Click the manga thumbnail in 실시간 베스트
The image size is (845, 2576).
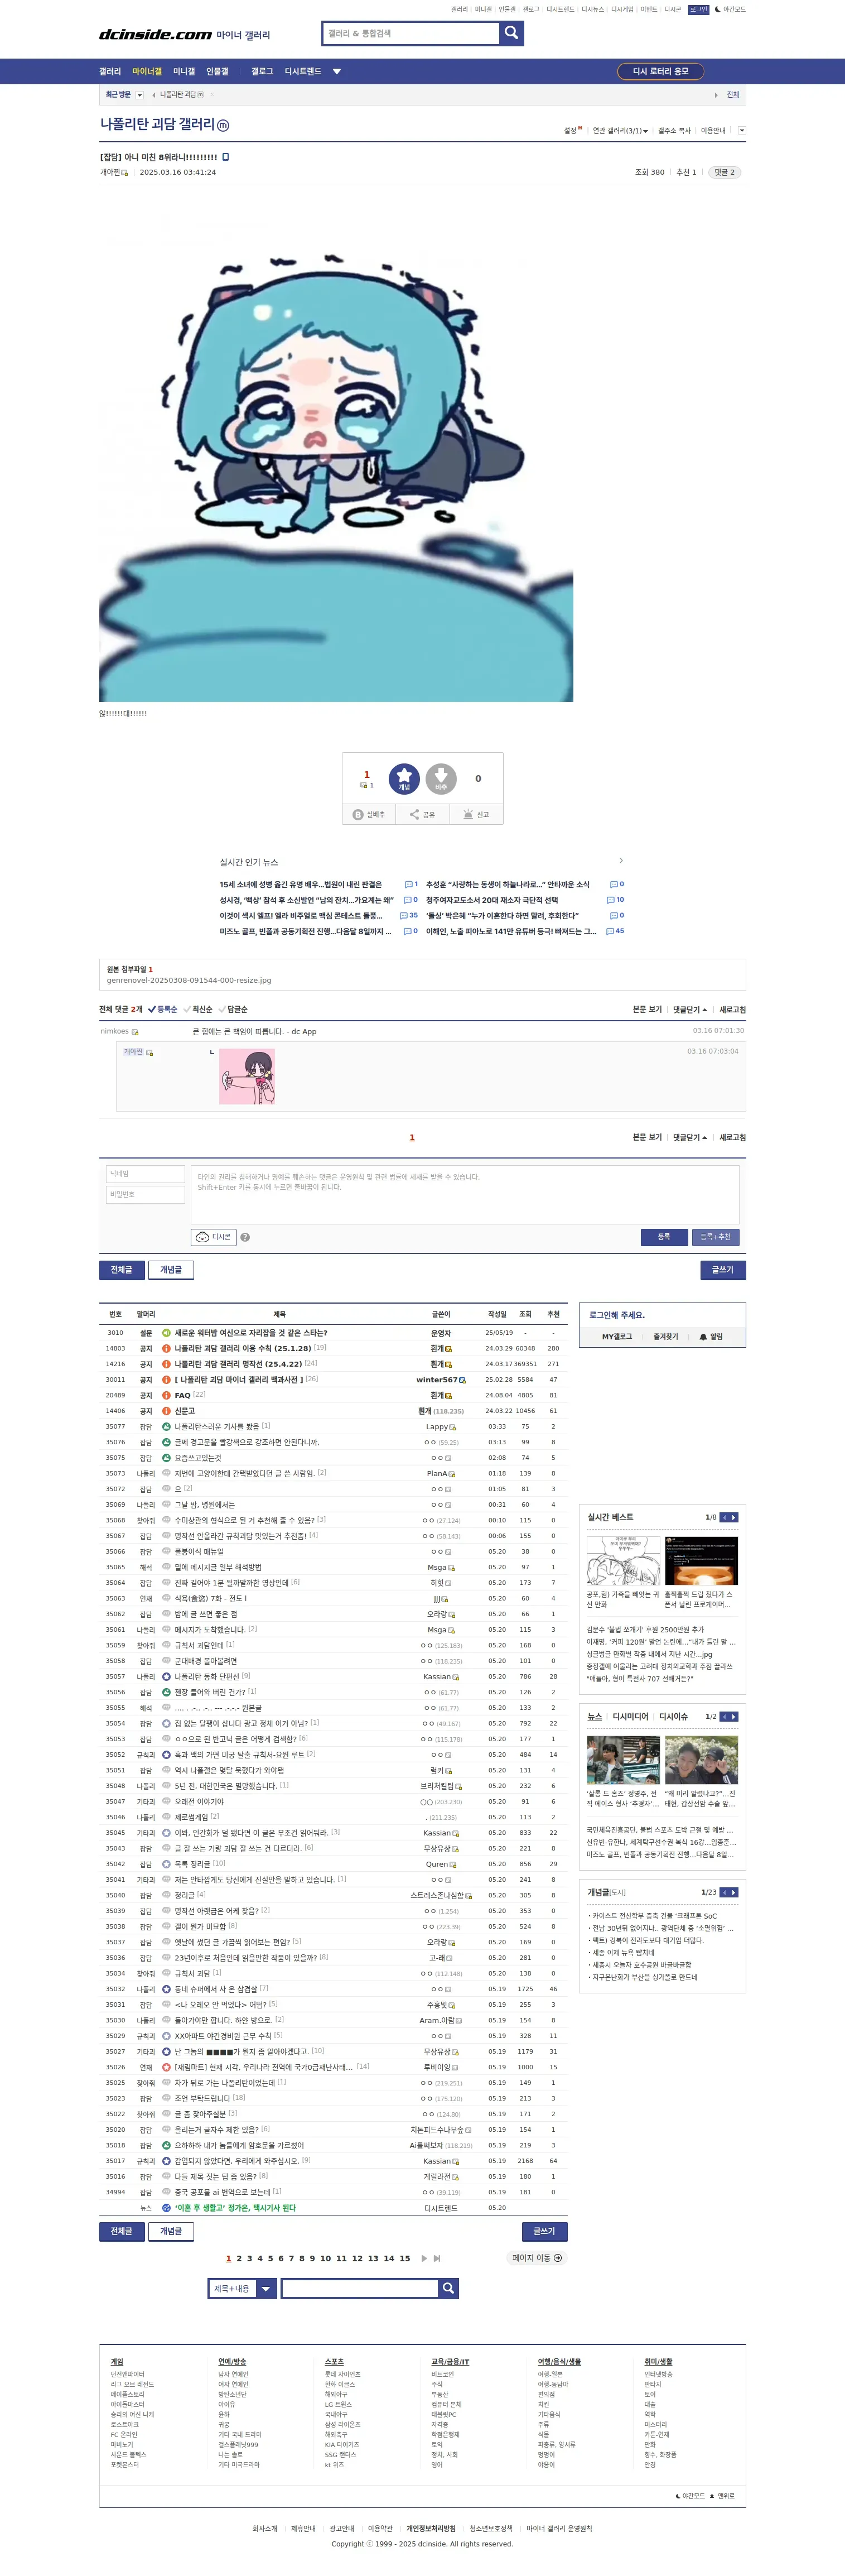click(623, 1560)
